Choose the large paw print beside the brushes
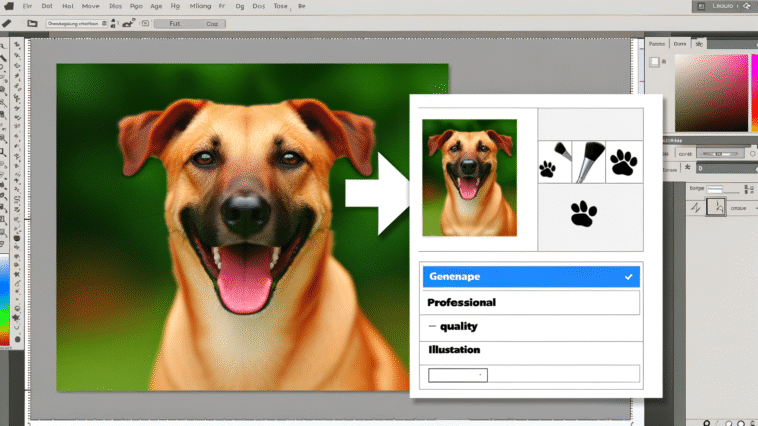 click(623, 162)
